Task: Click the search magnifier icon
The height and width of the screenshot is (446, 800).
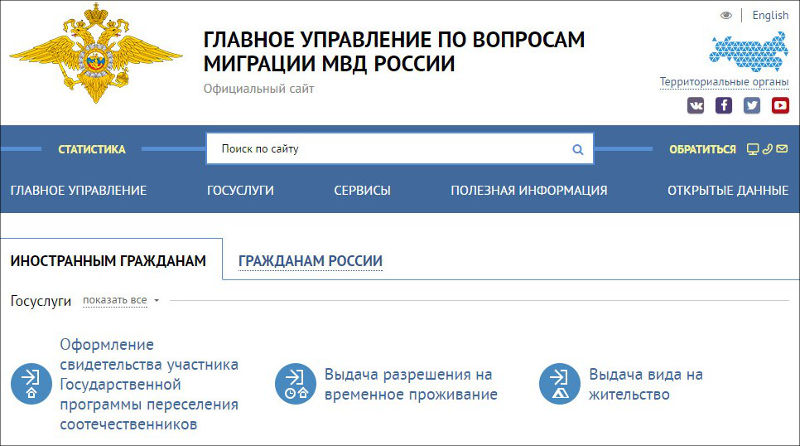Action: click(578, 150)
